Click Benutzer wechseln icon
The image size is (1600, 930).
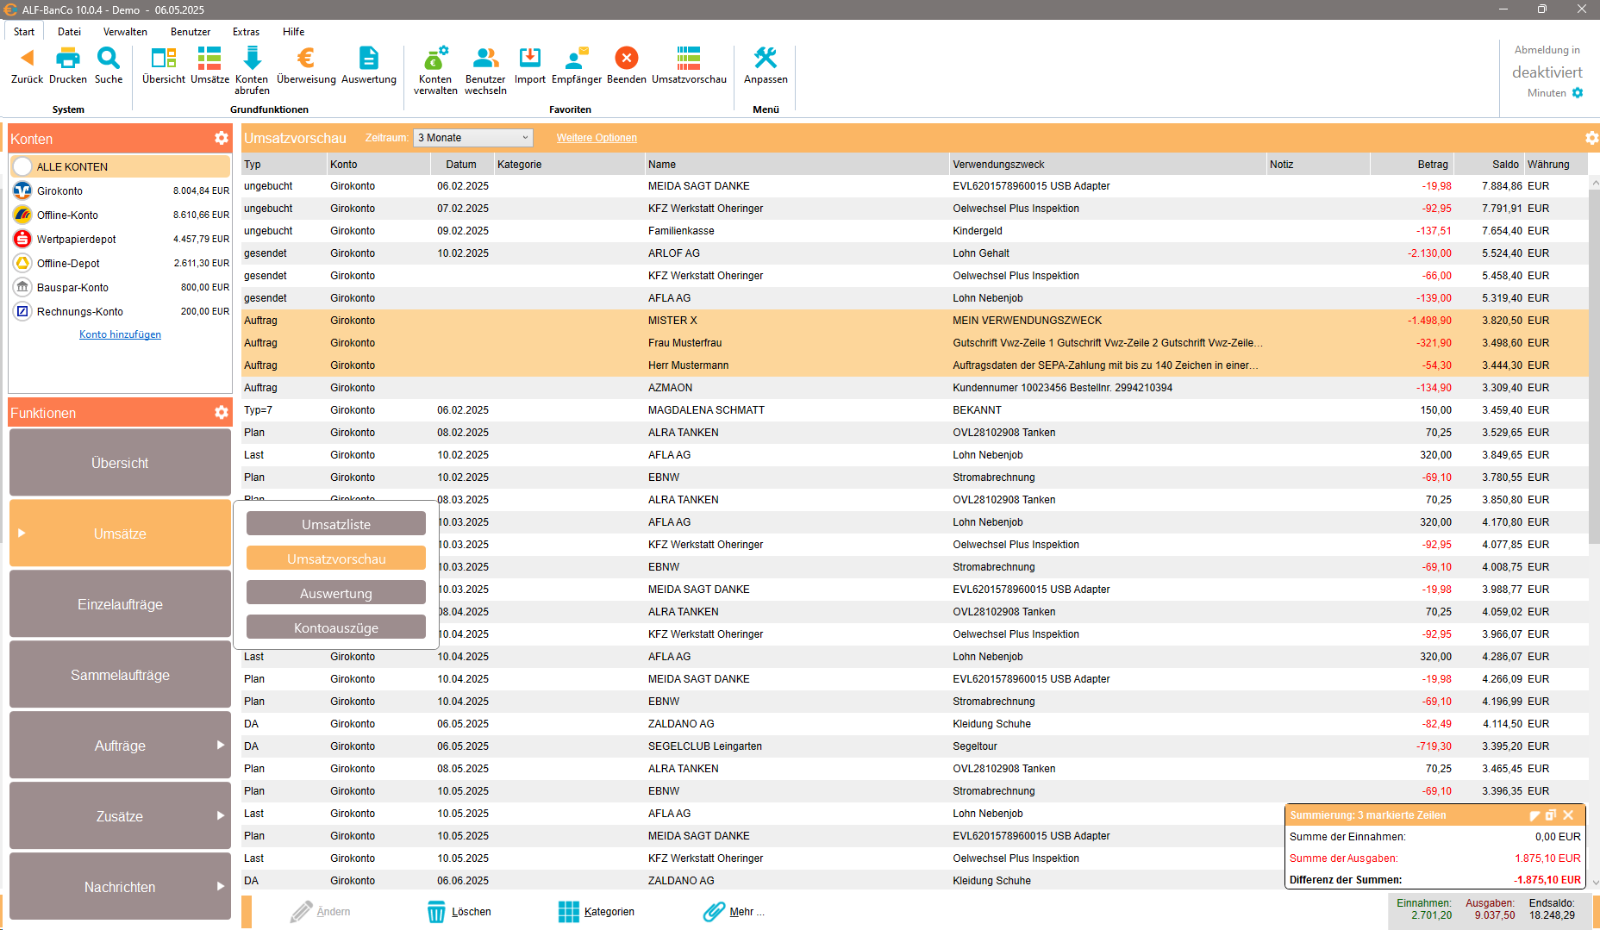coord(486,58)
